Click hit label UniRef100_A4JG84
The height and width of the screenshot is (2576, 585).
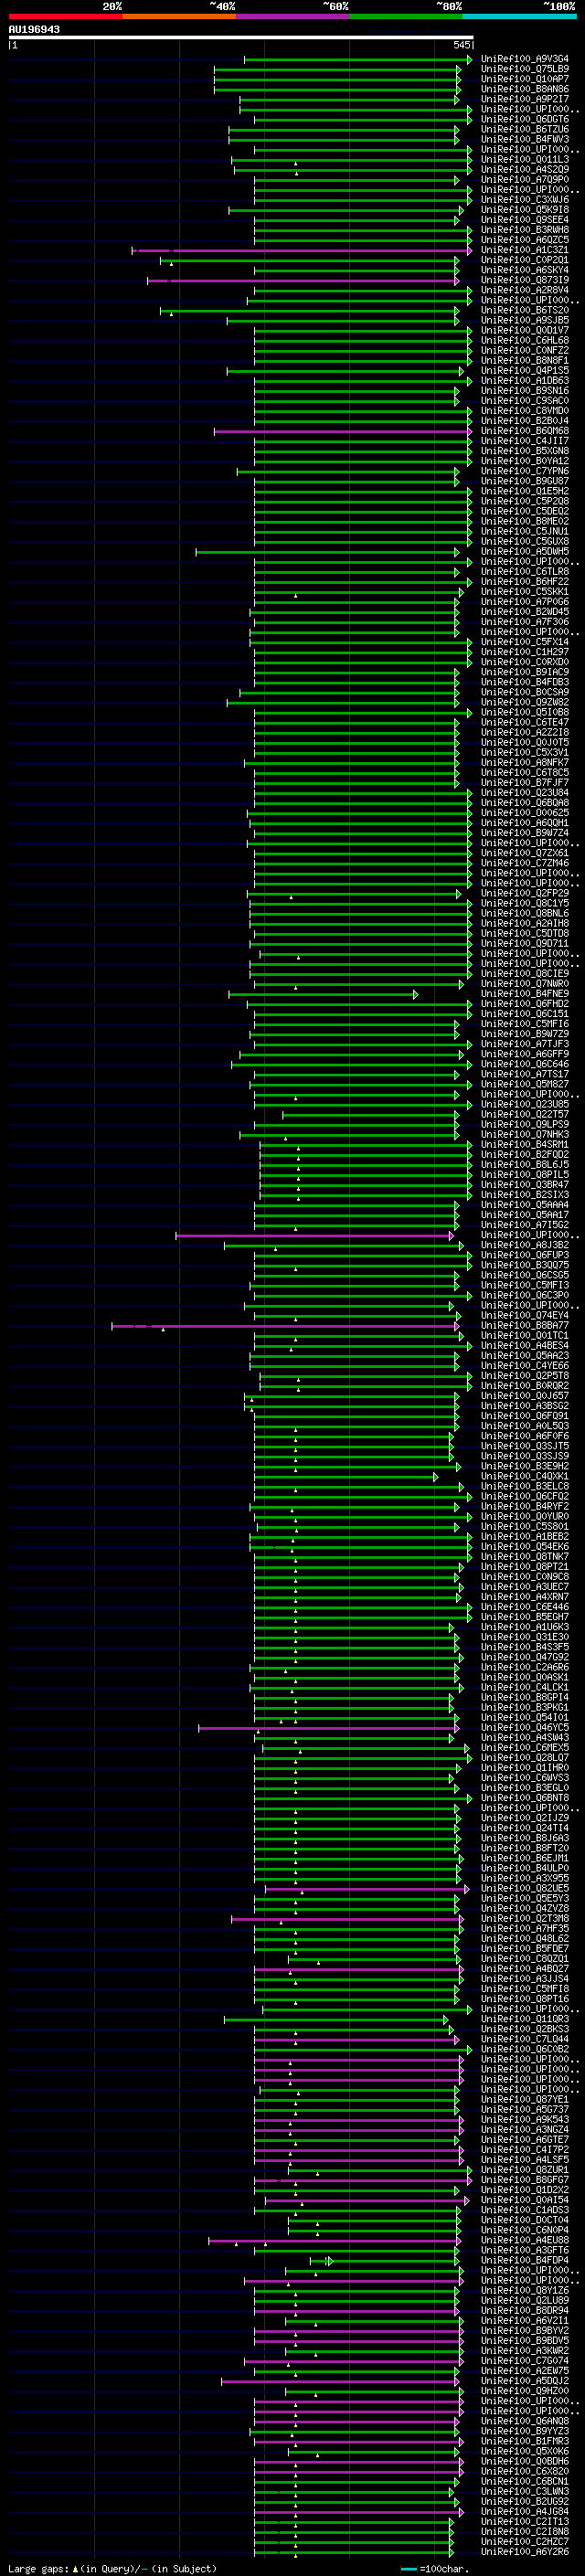(x=525, y=2512)
